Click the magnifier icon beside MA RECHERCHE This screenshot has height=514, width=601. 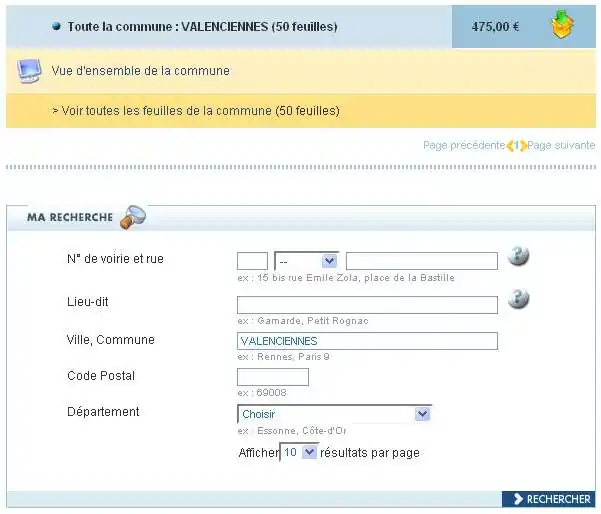tap(132, 216)
